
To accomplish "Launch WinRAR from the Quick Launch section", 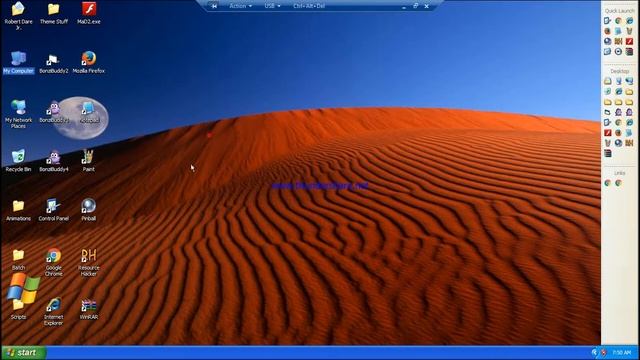I will [x=629, y=51].
